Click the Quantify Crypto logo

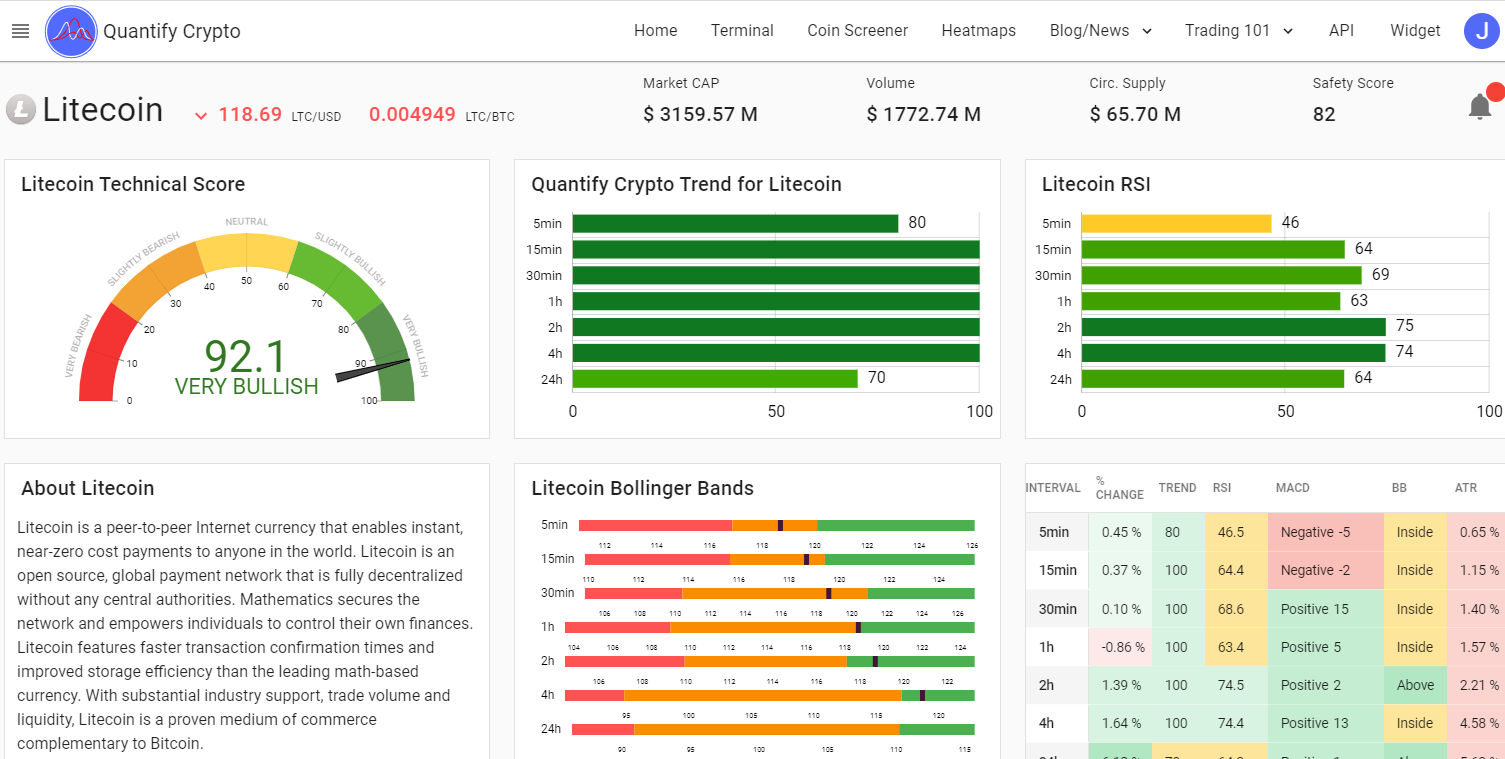click(71, 31)
